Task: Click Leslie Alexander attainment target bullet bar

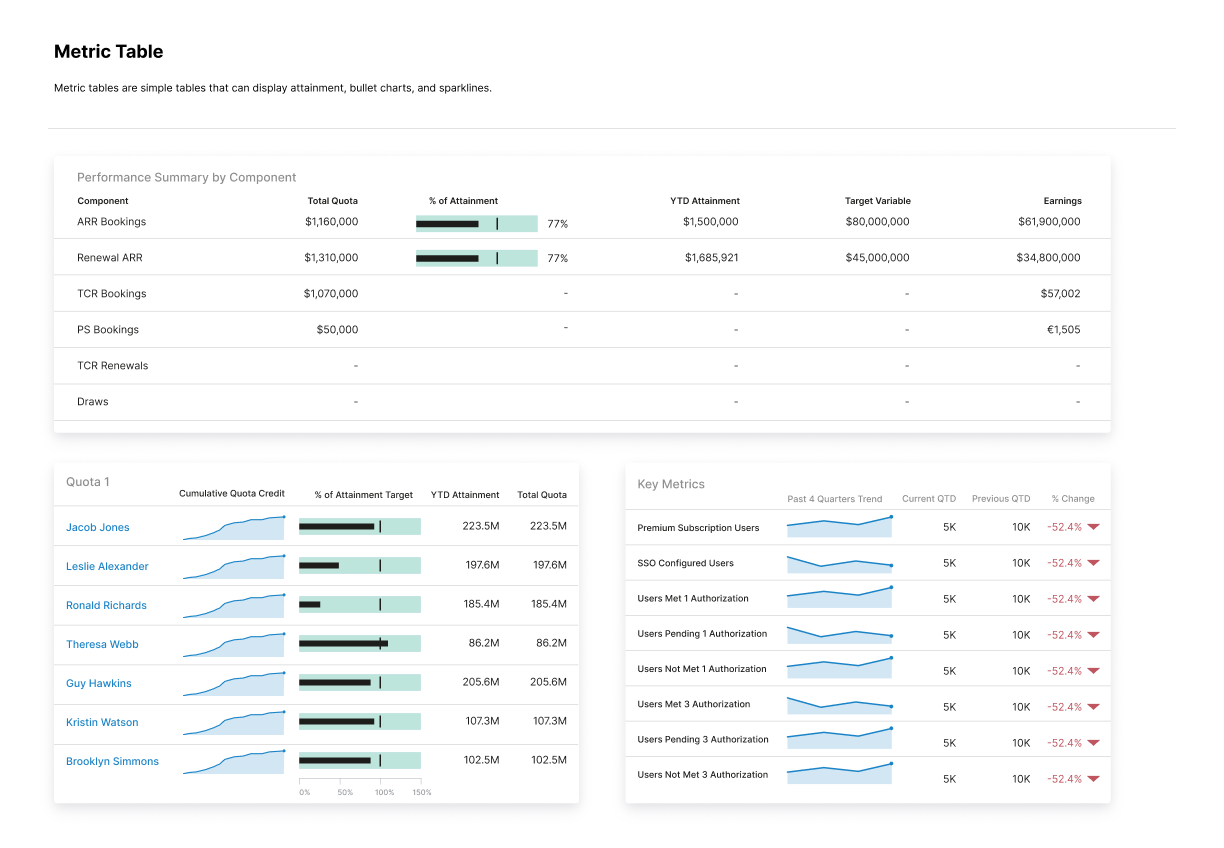Action: pos(360,565)
